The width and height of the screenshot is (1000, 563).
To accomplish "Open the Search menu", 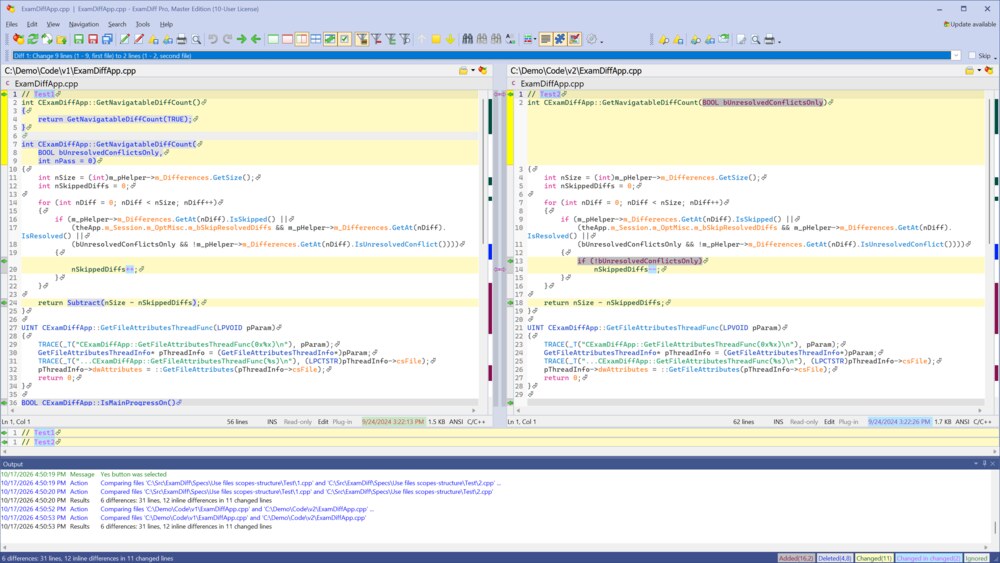I will click(117, 24).
